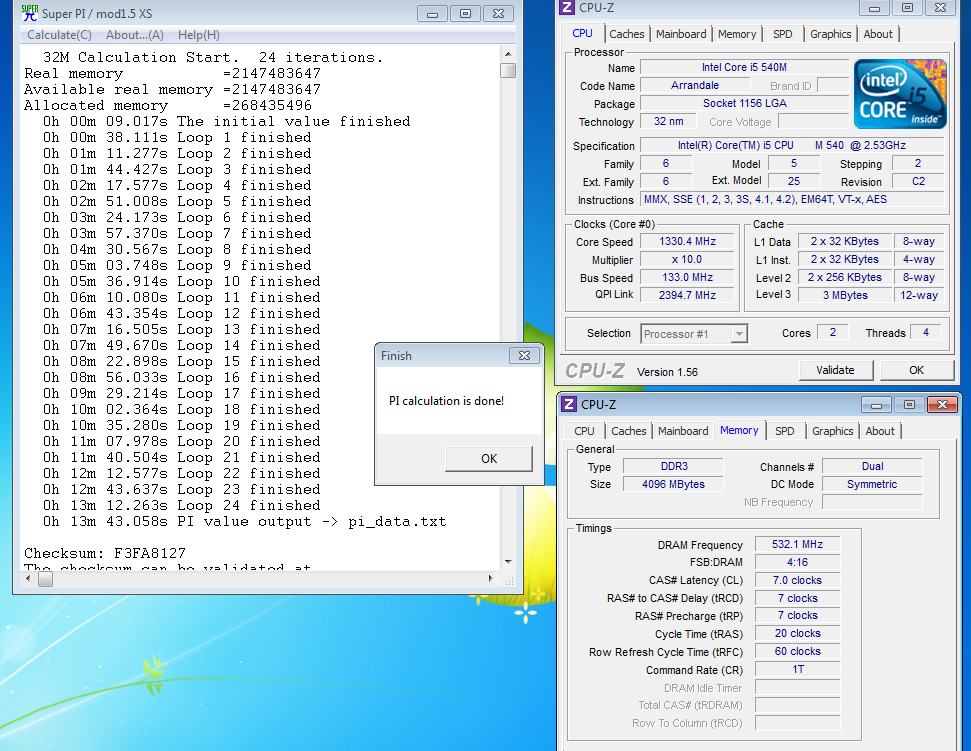Click the Super PI vertical scrollbar down arrow
This screenshot has height=751, width=971.
[x=508, y=562]
